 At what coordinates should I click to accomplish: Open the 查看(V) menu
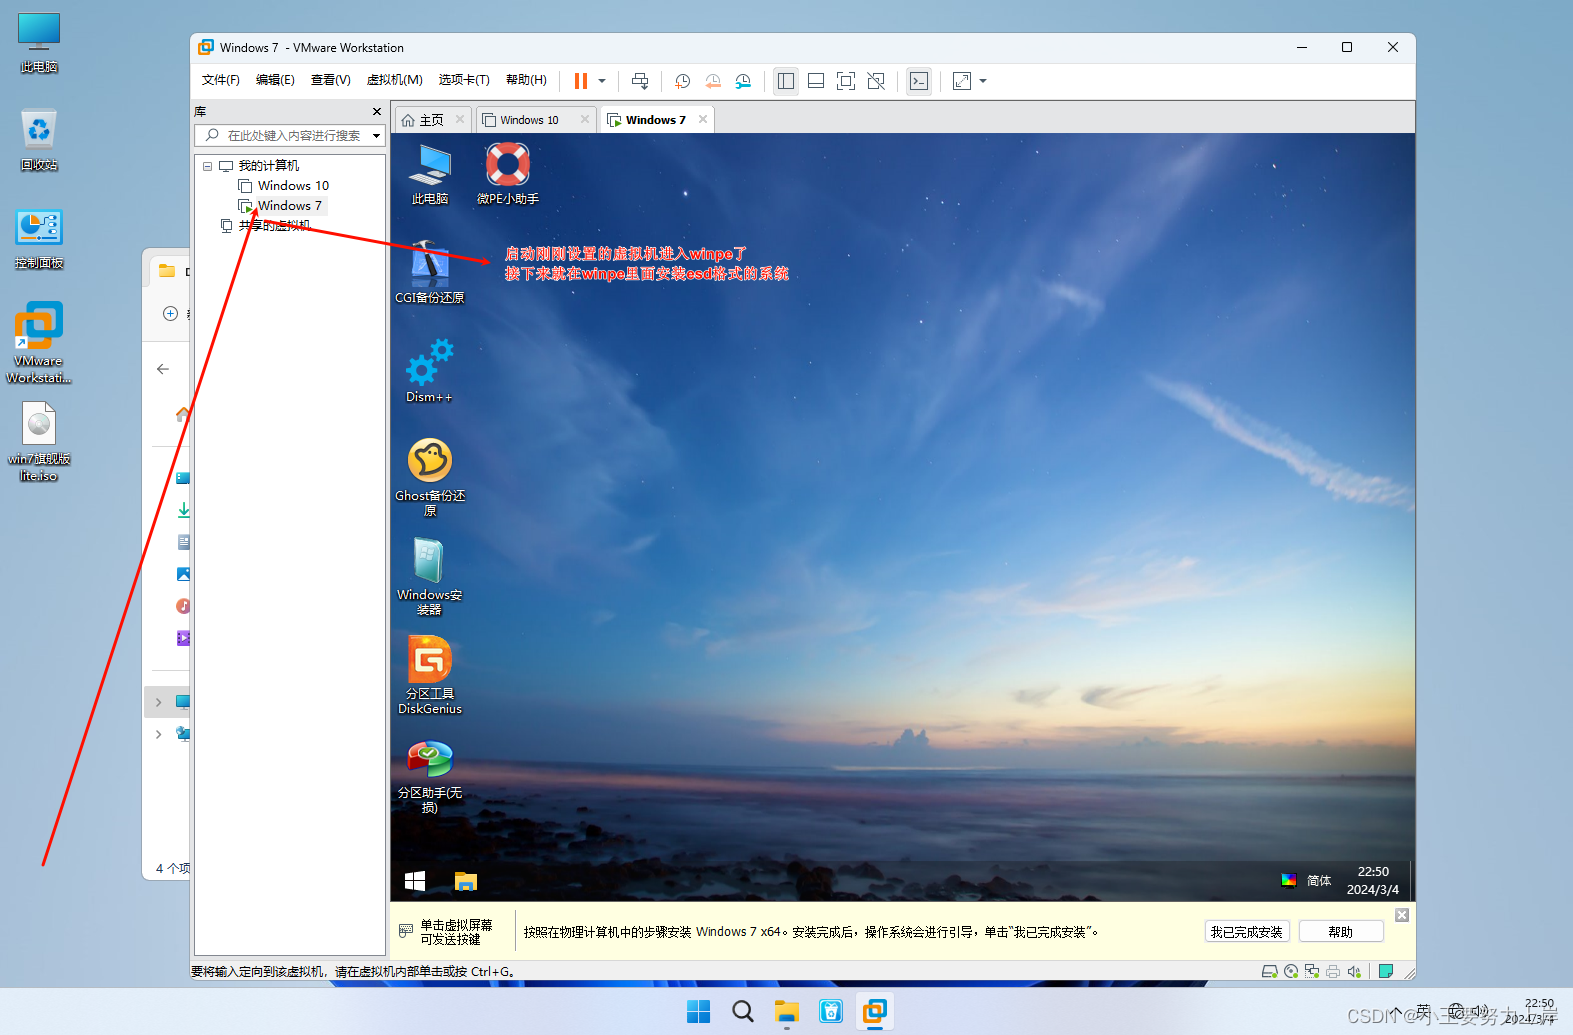[x=331, y=80]
